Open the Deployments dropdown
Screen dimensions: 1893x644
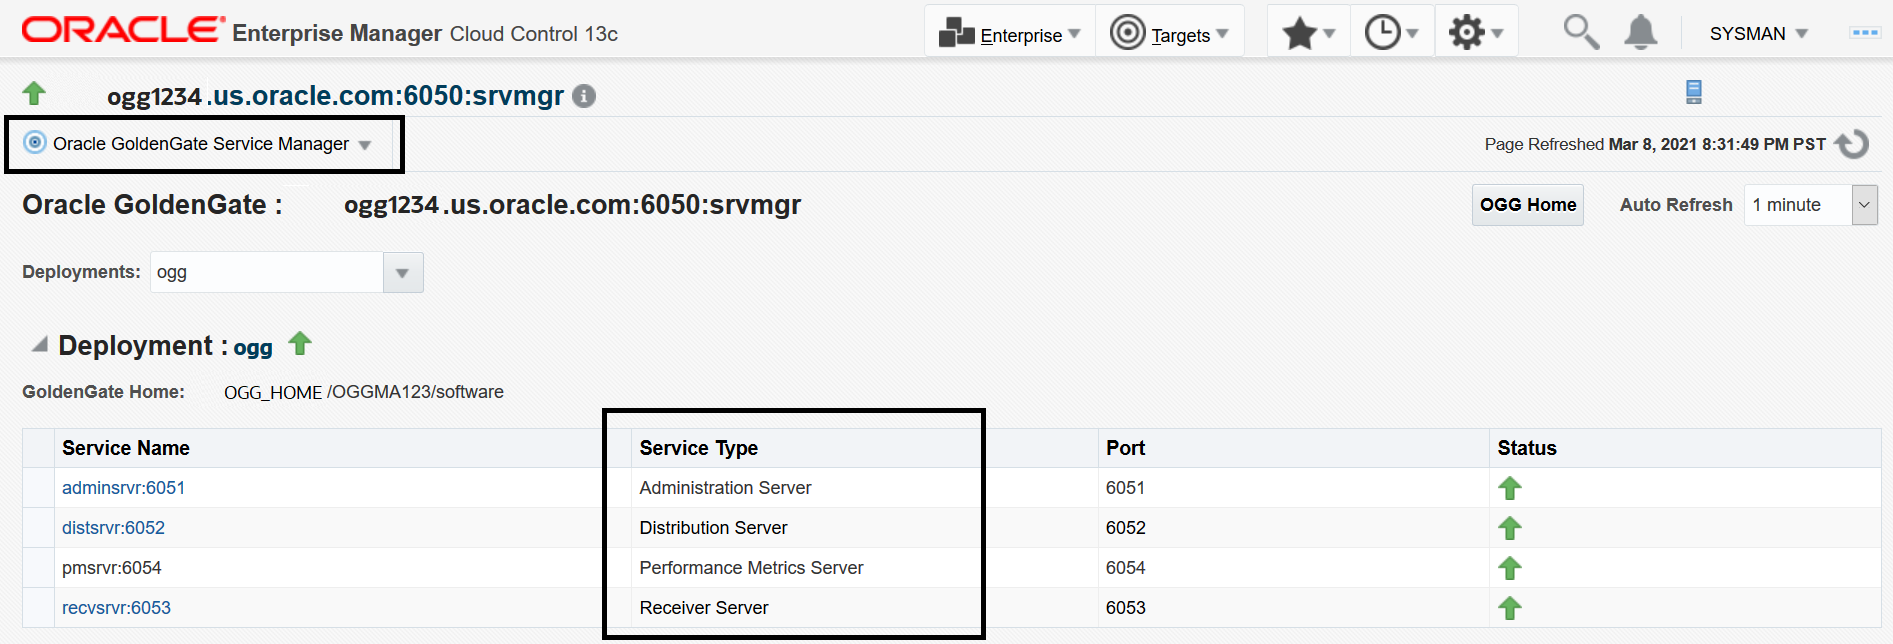[x=402, y=272]
